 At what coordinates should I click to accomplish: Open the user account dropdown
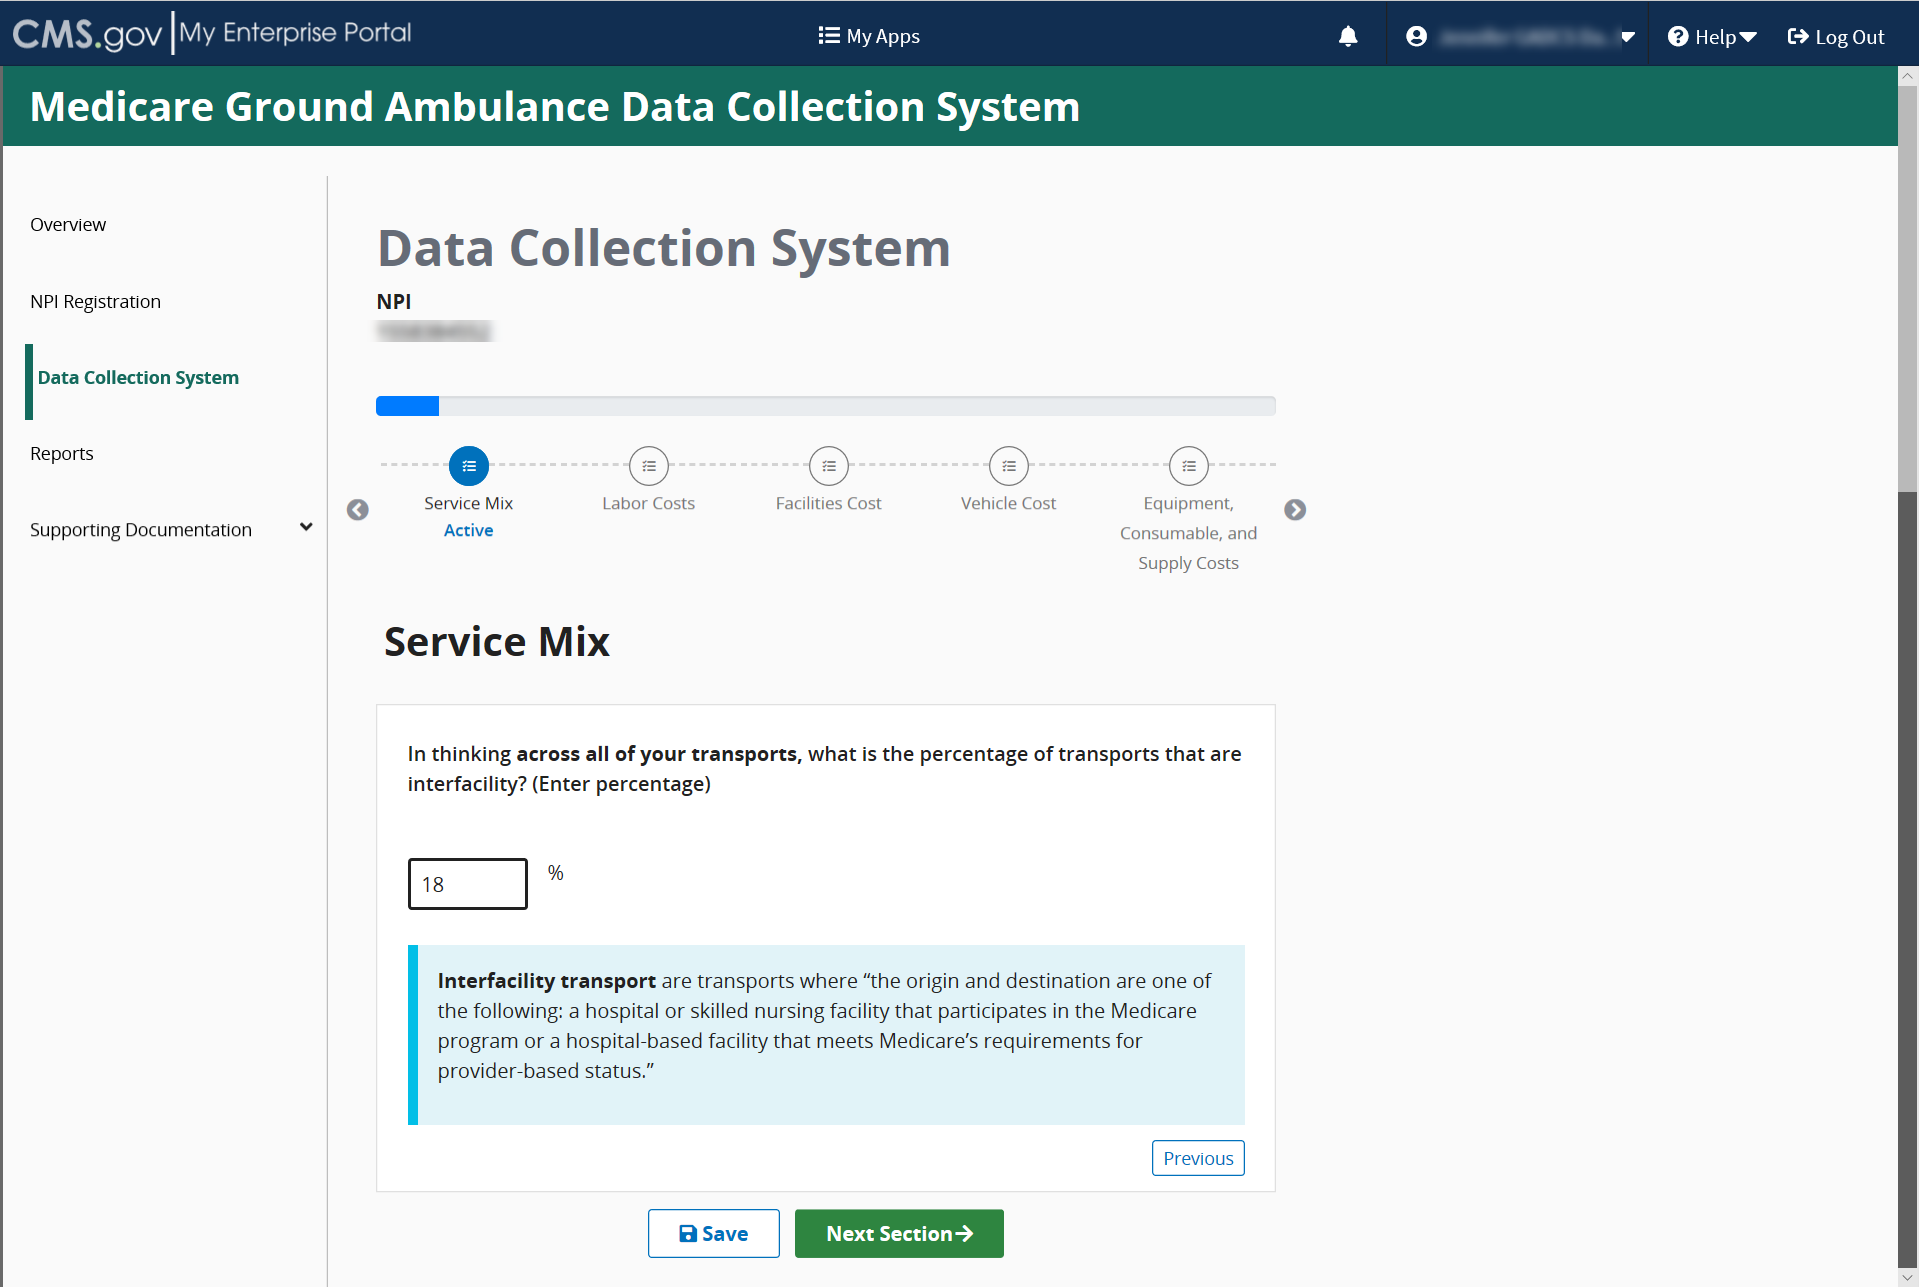click(x=1520, y=37)
